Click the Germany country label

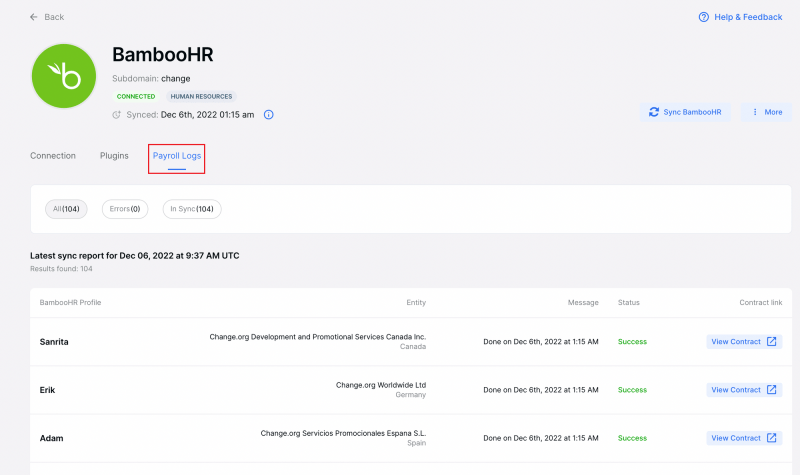click(411, 394)
